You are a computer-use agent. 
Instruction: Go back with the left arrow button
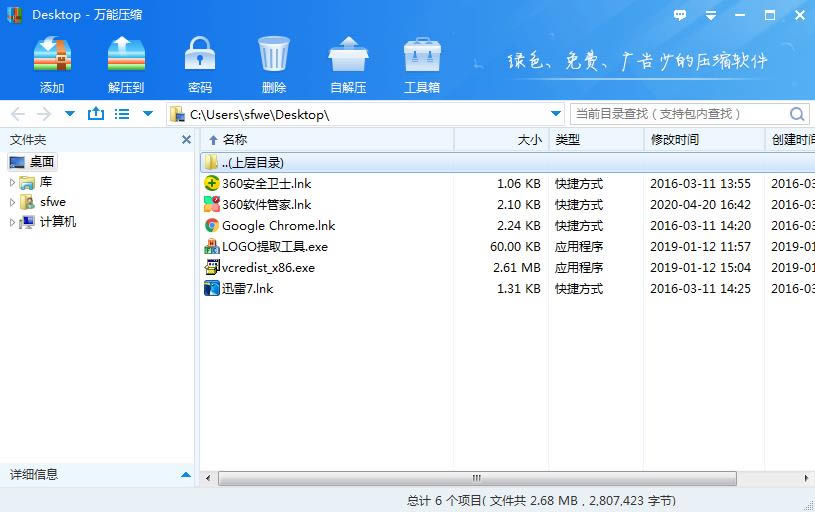pos(18,114)
